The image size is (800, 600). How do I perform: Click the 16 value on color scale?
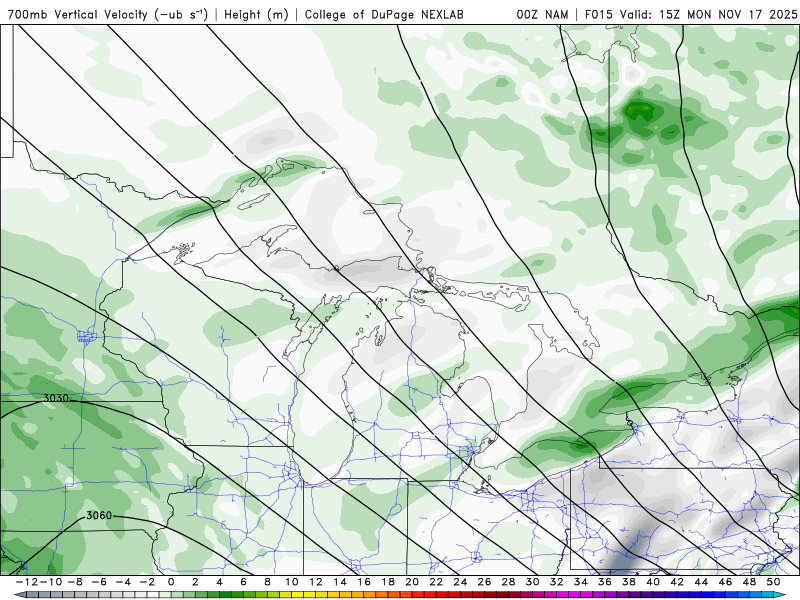tap(364, 582)
